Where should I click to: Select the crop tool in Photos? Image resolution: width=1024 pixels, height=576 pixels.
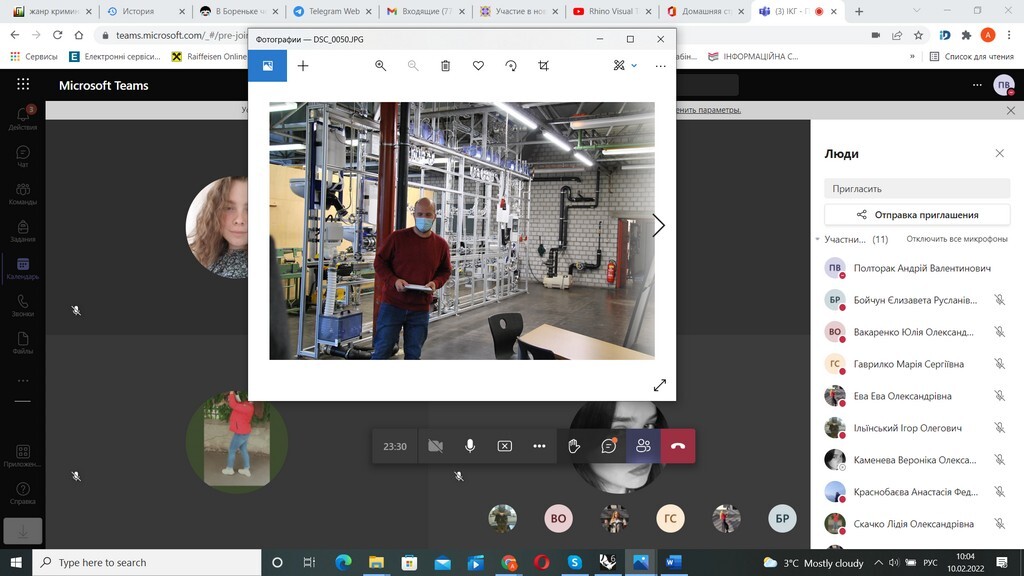point(543,66)
